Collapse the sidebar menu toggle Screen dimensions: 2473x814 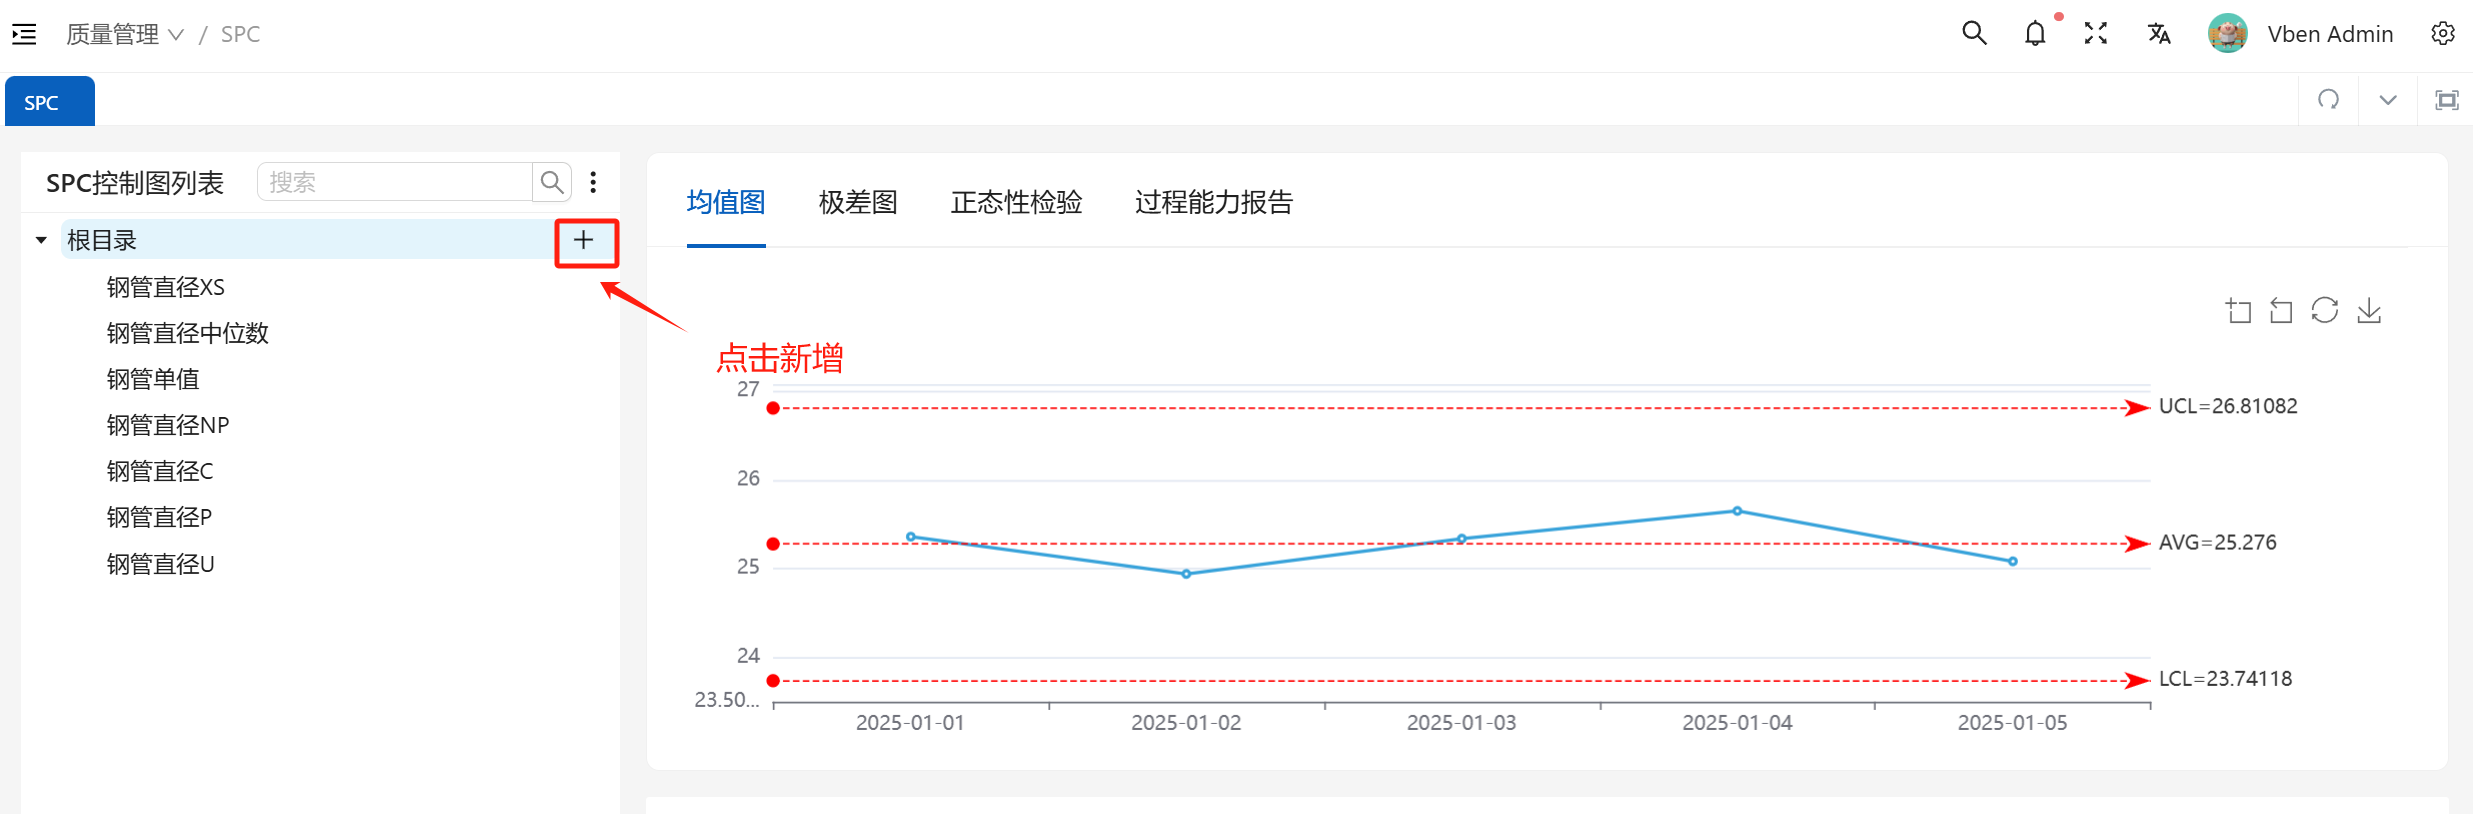[x=24, y=34]
